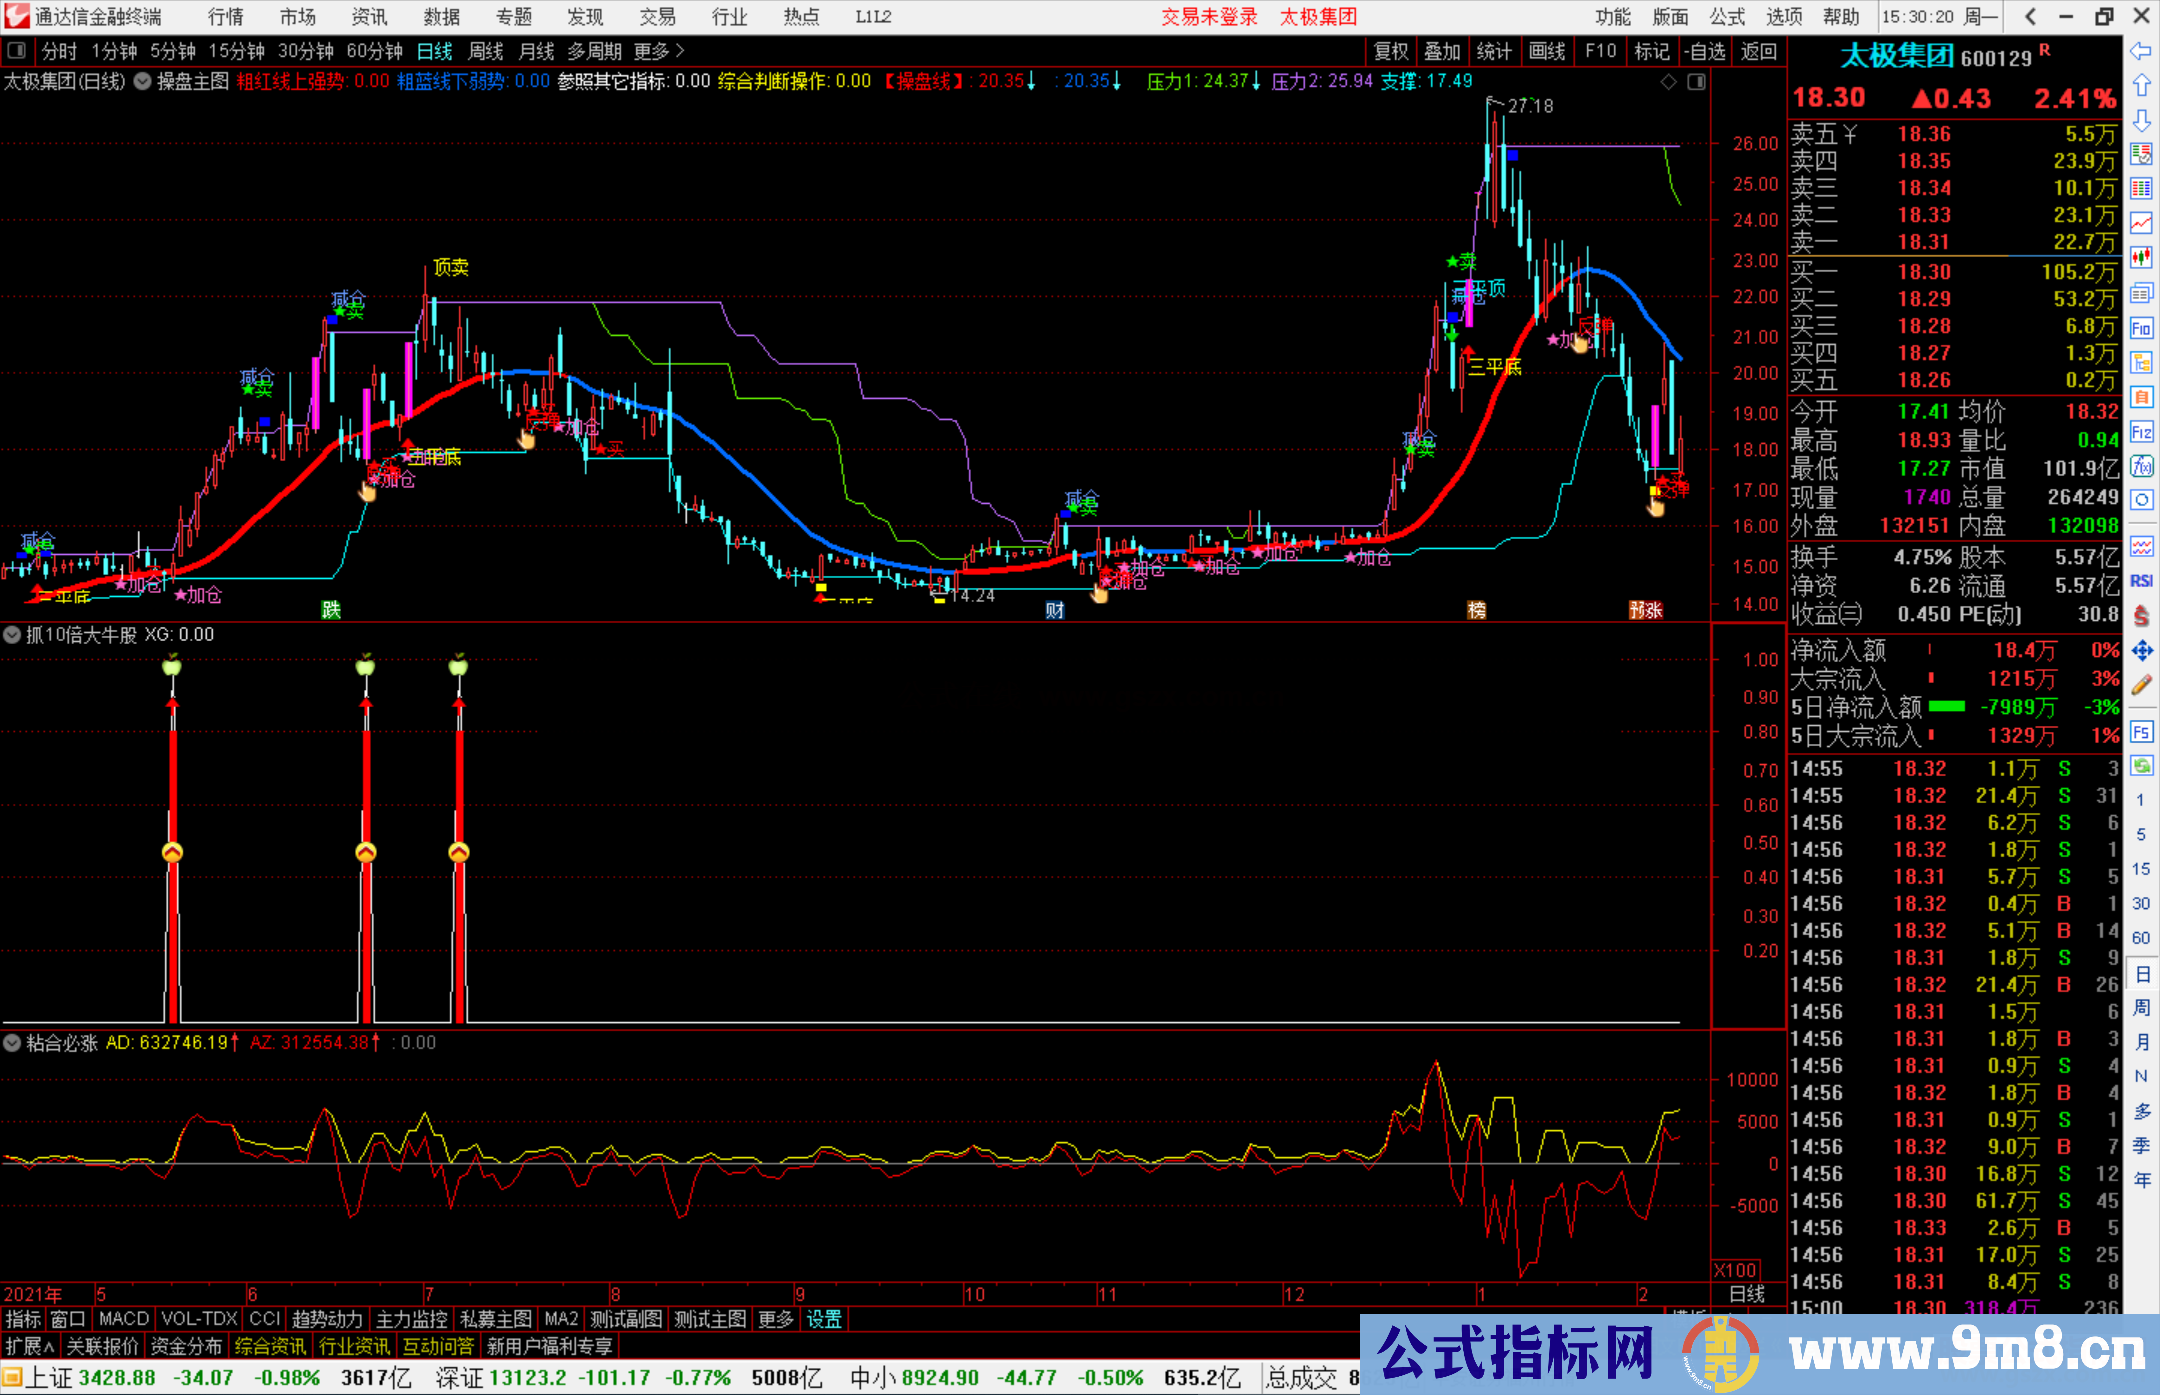Click the 设置 settings button
Image resolution: width=2160 pixels, height=1395 pixels.
tap(824, 1319)
